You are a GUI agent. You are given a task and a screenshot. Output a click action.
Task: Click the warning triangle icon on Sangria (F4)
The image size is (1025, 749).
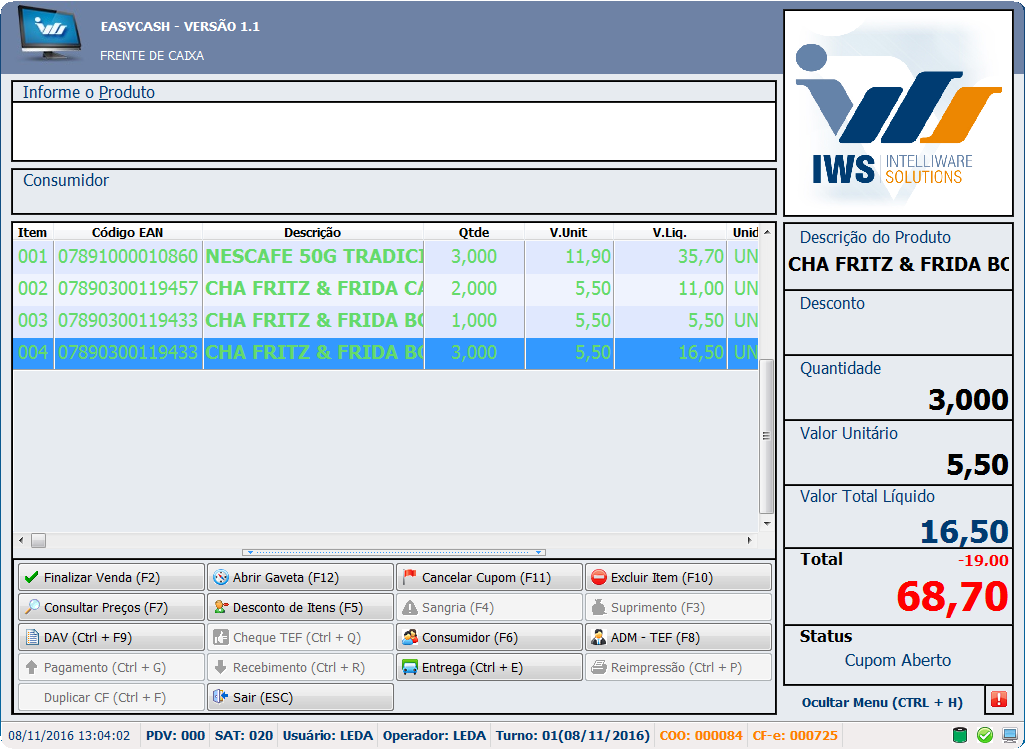click(x=410, y=607)
